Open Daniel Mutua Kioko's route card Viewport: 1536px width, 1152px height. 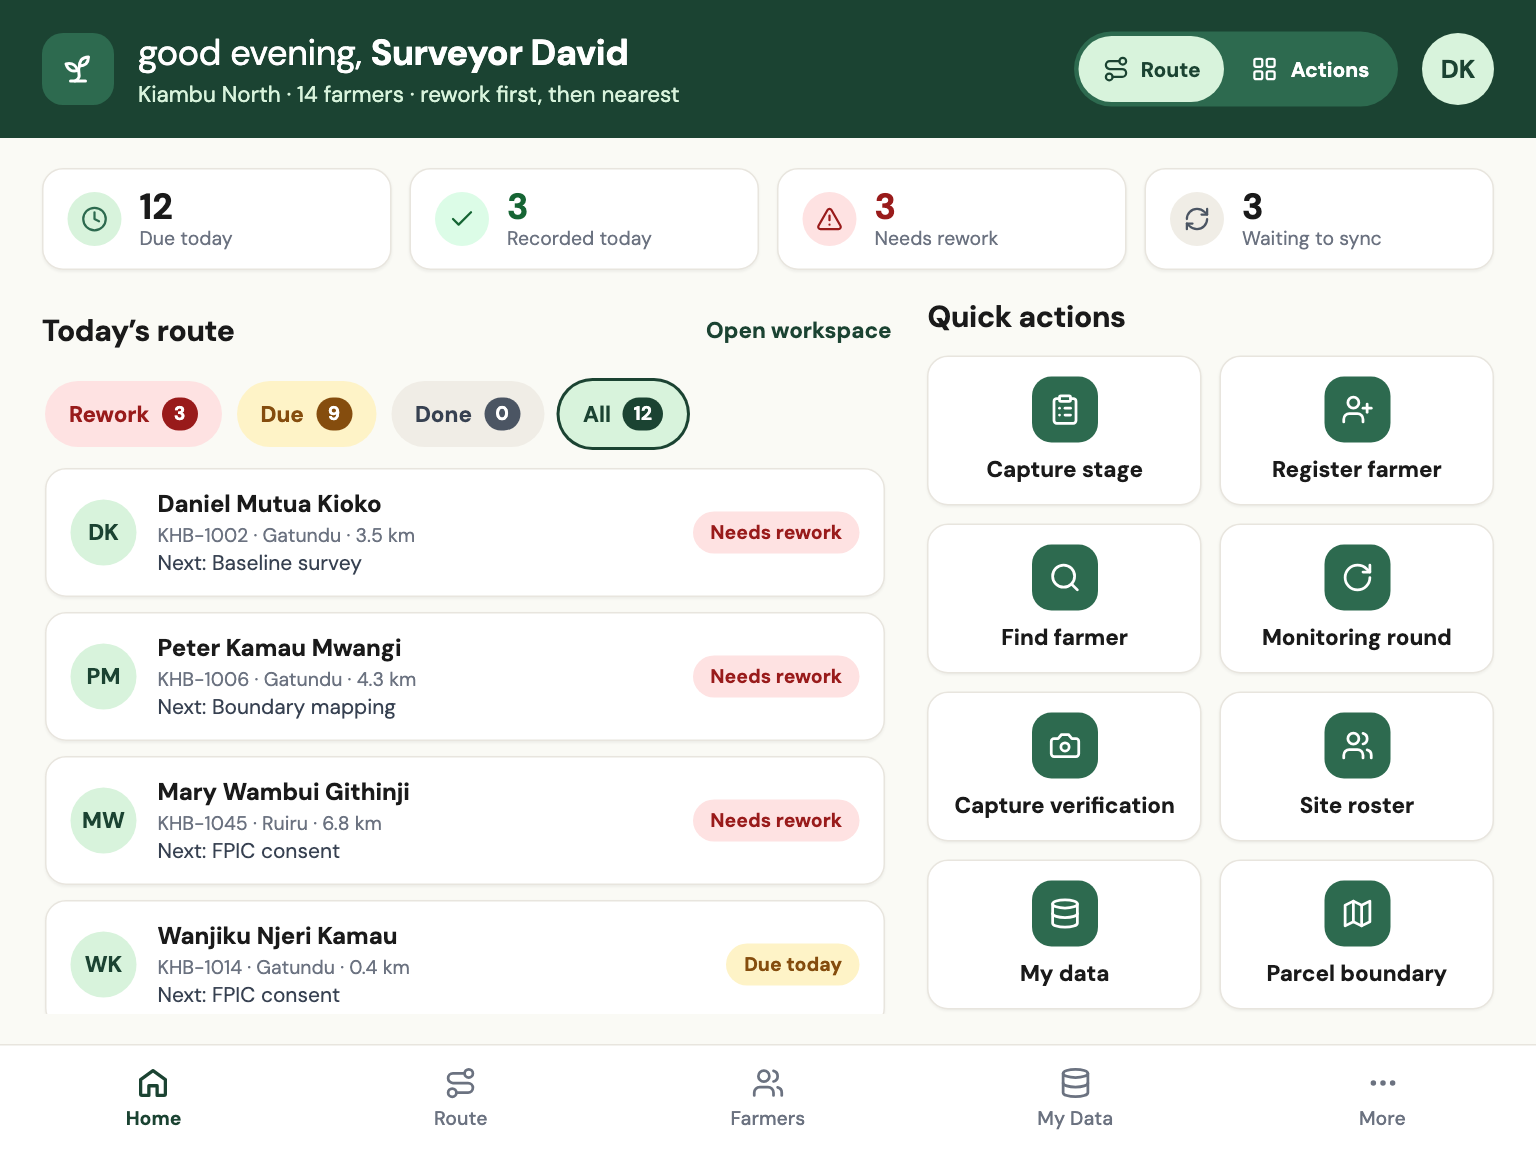point(465,533)
